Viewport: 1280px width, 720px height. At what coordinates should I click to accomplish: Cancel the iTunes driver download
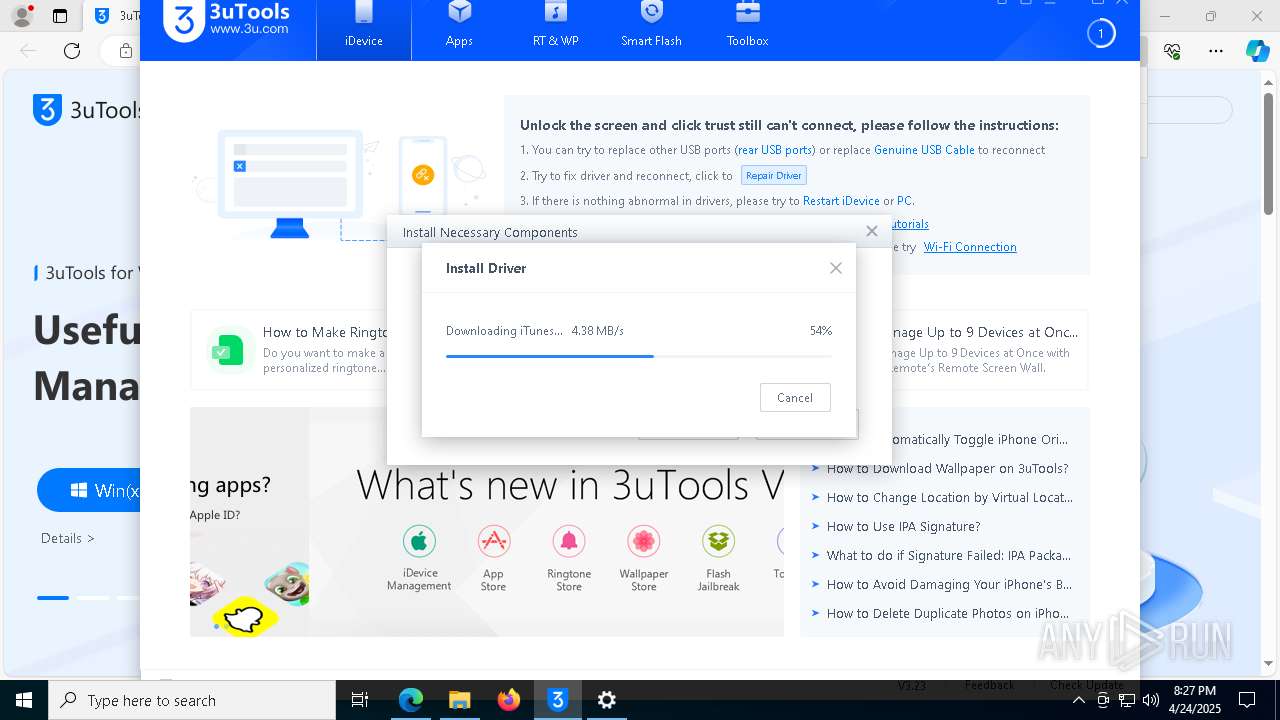795,397
